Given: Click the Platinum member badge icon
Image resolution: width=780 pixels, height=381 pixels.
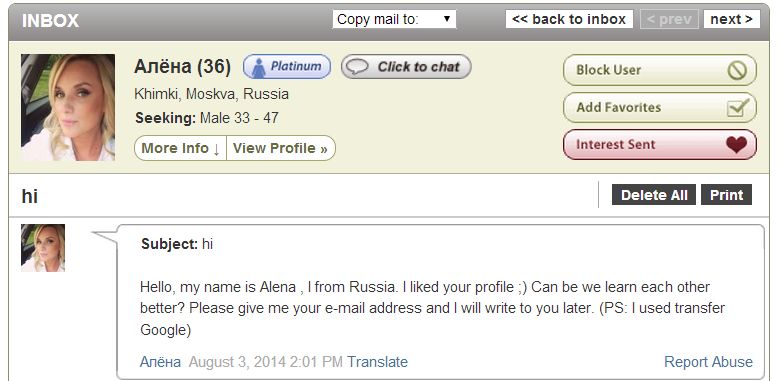Looking at the screenshot, I should point(258,67).
